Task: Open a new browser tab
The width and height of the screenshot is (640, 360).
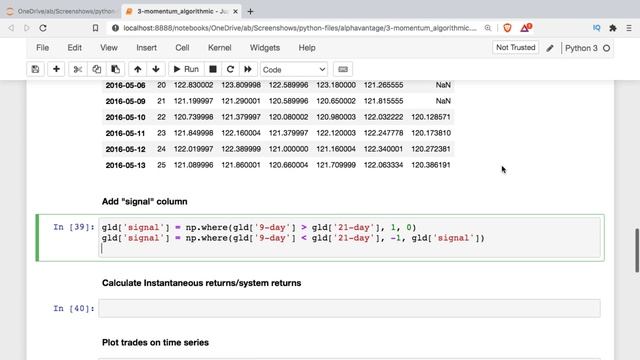Action: click(250, 11)
